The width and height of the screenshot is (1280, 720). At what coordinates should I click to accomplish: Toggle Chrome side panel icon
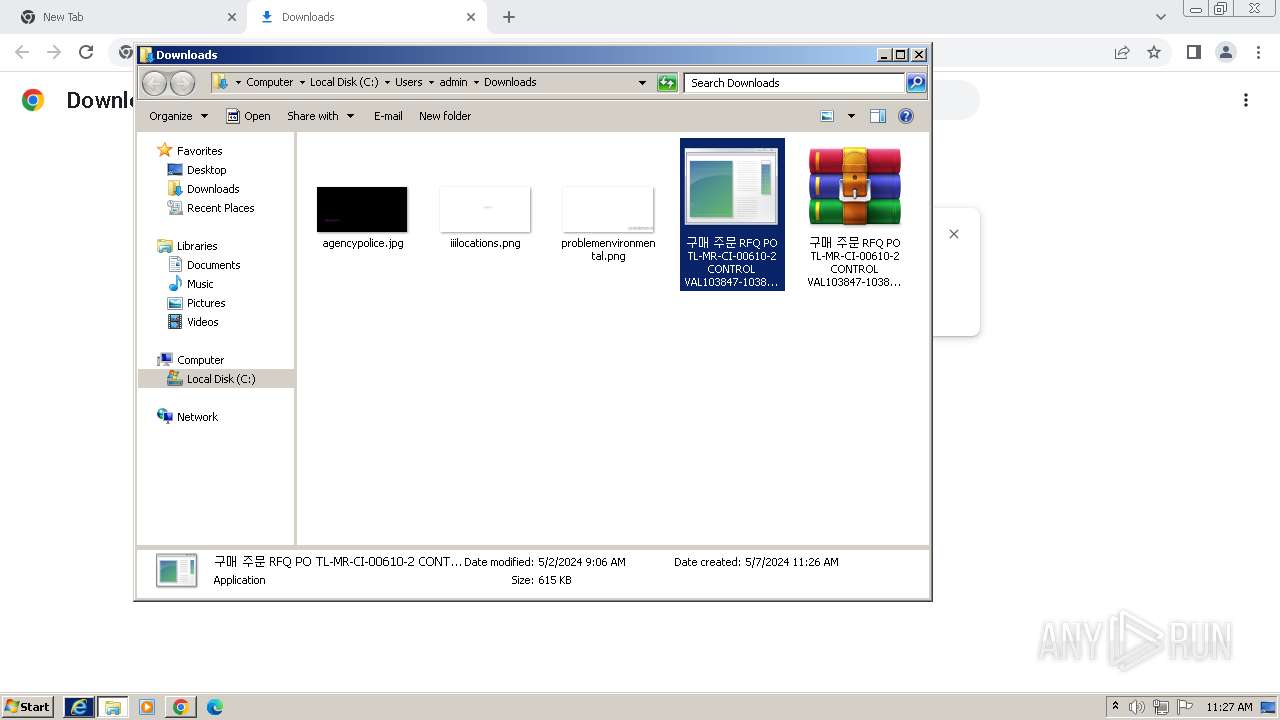click(1193, 52)
